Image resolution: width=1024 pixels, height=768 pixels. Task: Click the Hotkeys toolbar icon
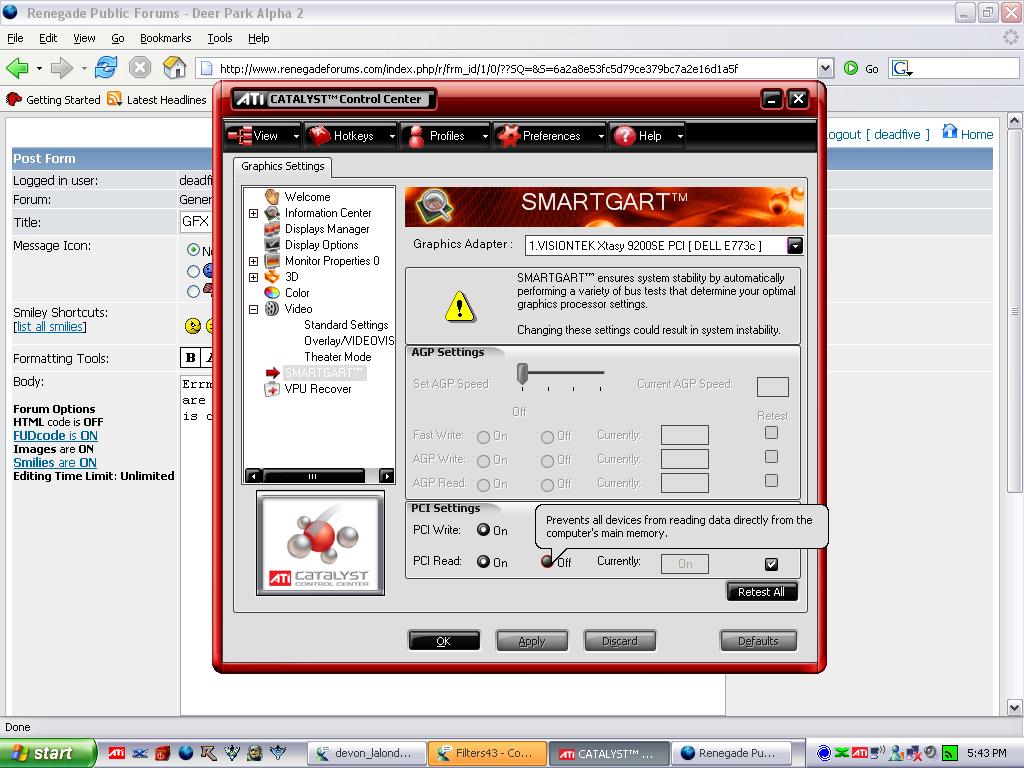[320, 136]
